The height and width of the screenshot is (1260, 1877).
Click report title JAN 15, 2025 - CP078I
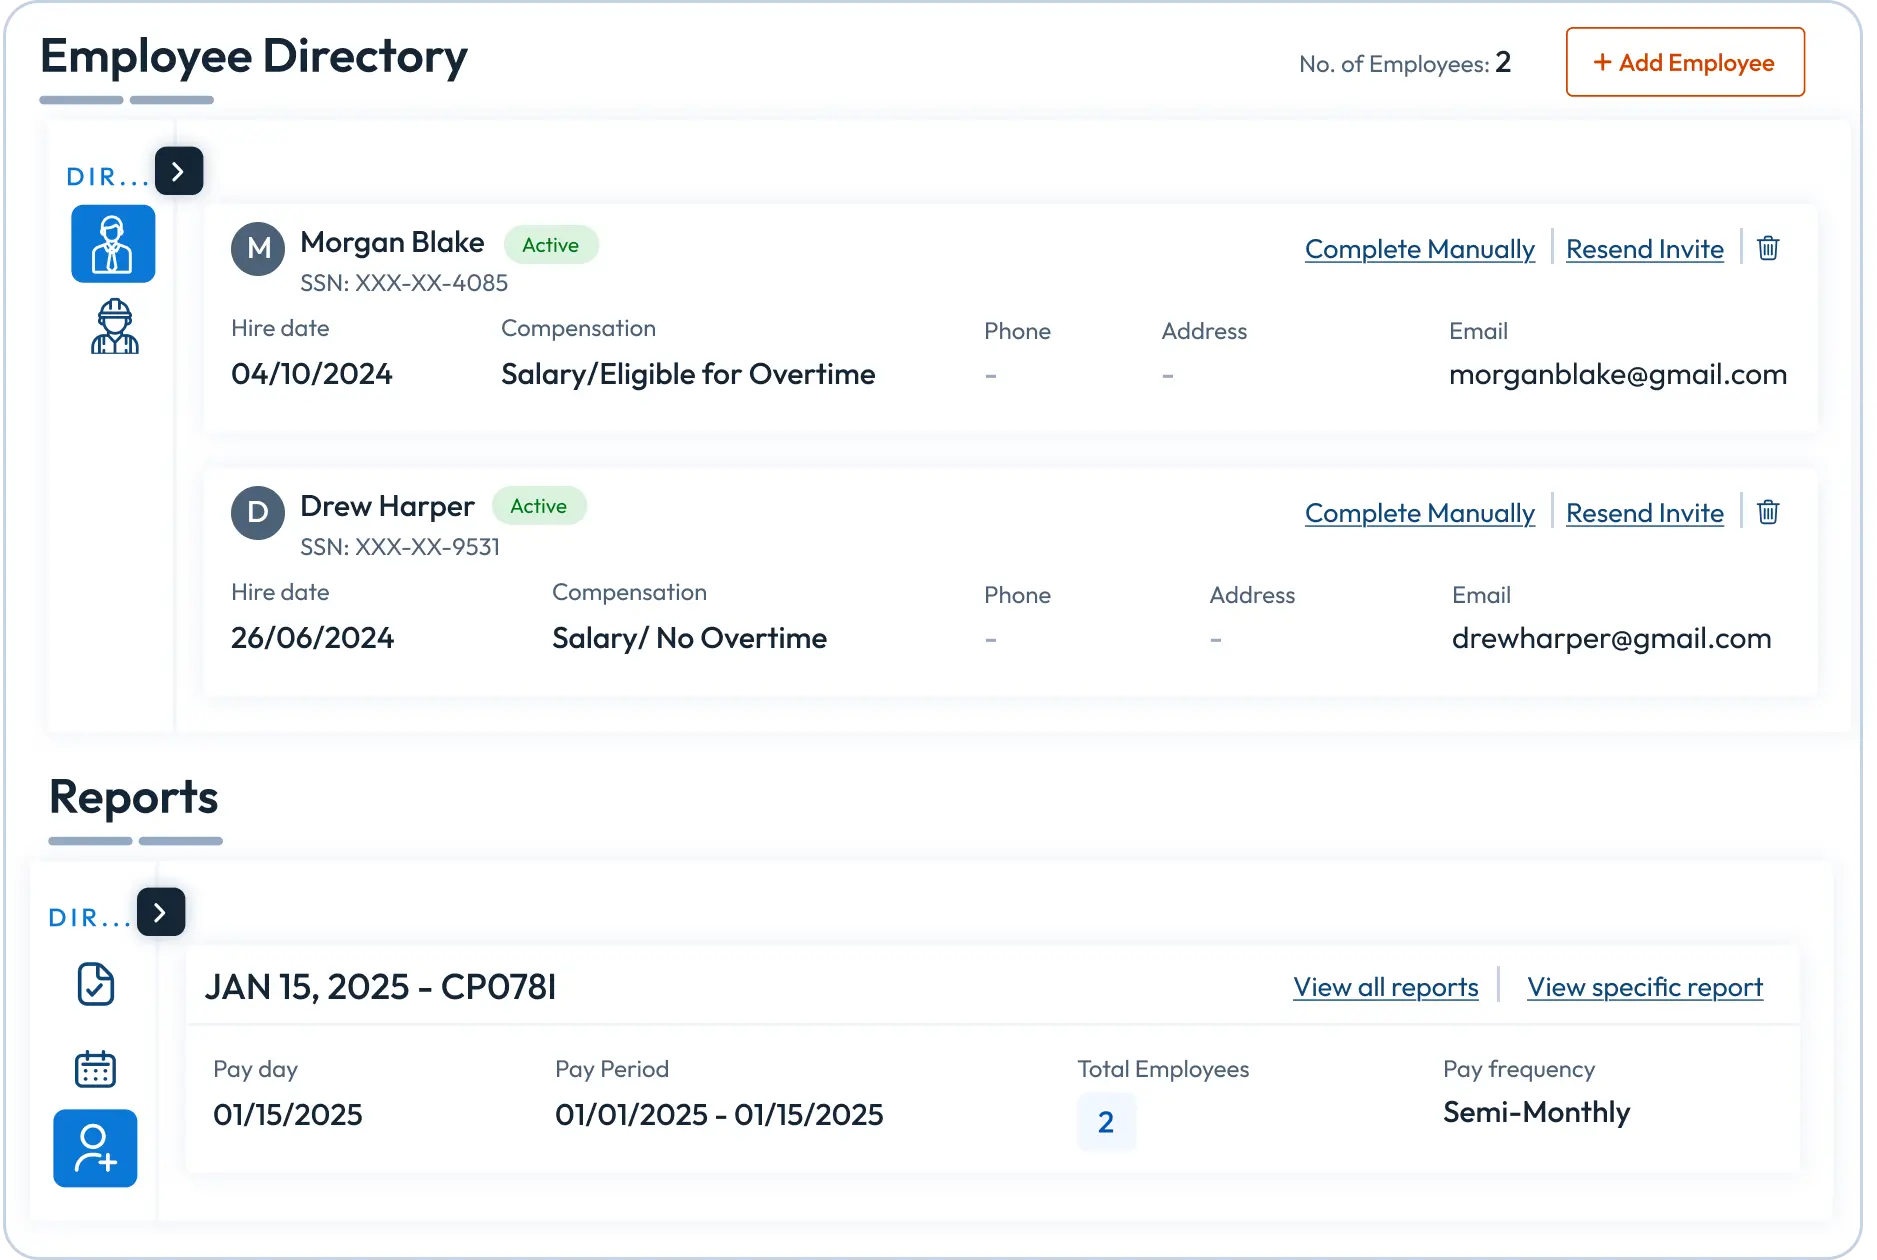[380, 987]
